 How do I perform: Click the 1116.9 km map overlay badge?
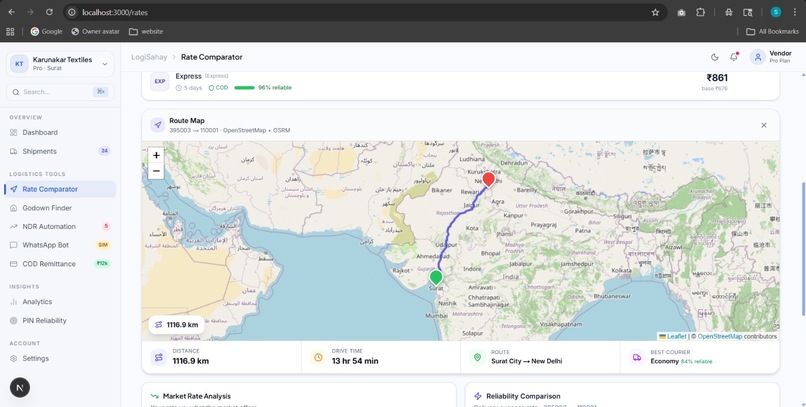(177, 325)
